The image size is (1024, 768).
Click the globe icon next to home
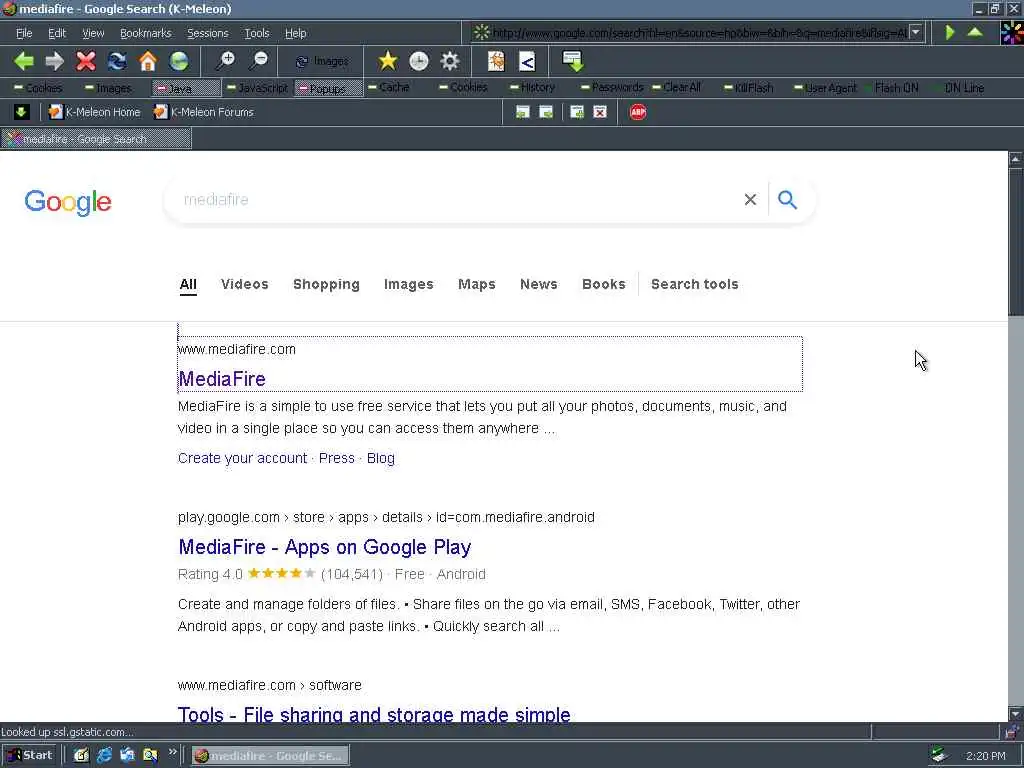pos(179,61)
